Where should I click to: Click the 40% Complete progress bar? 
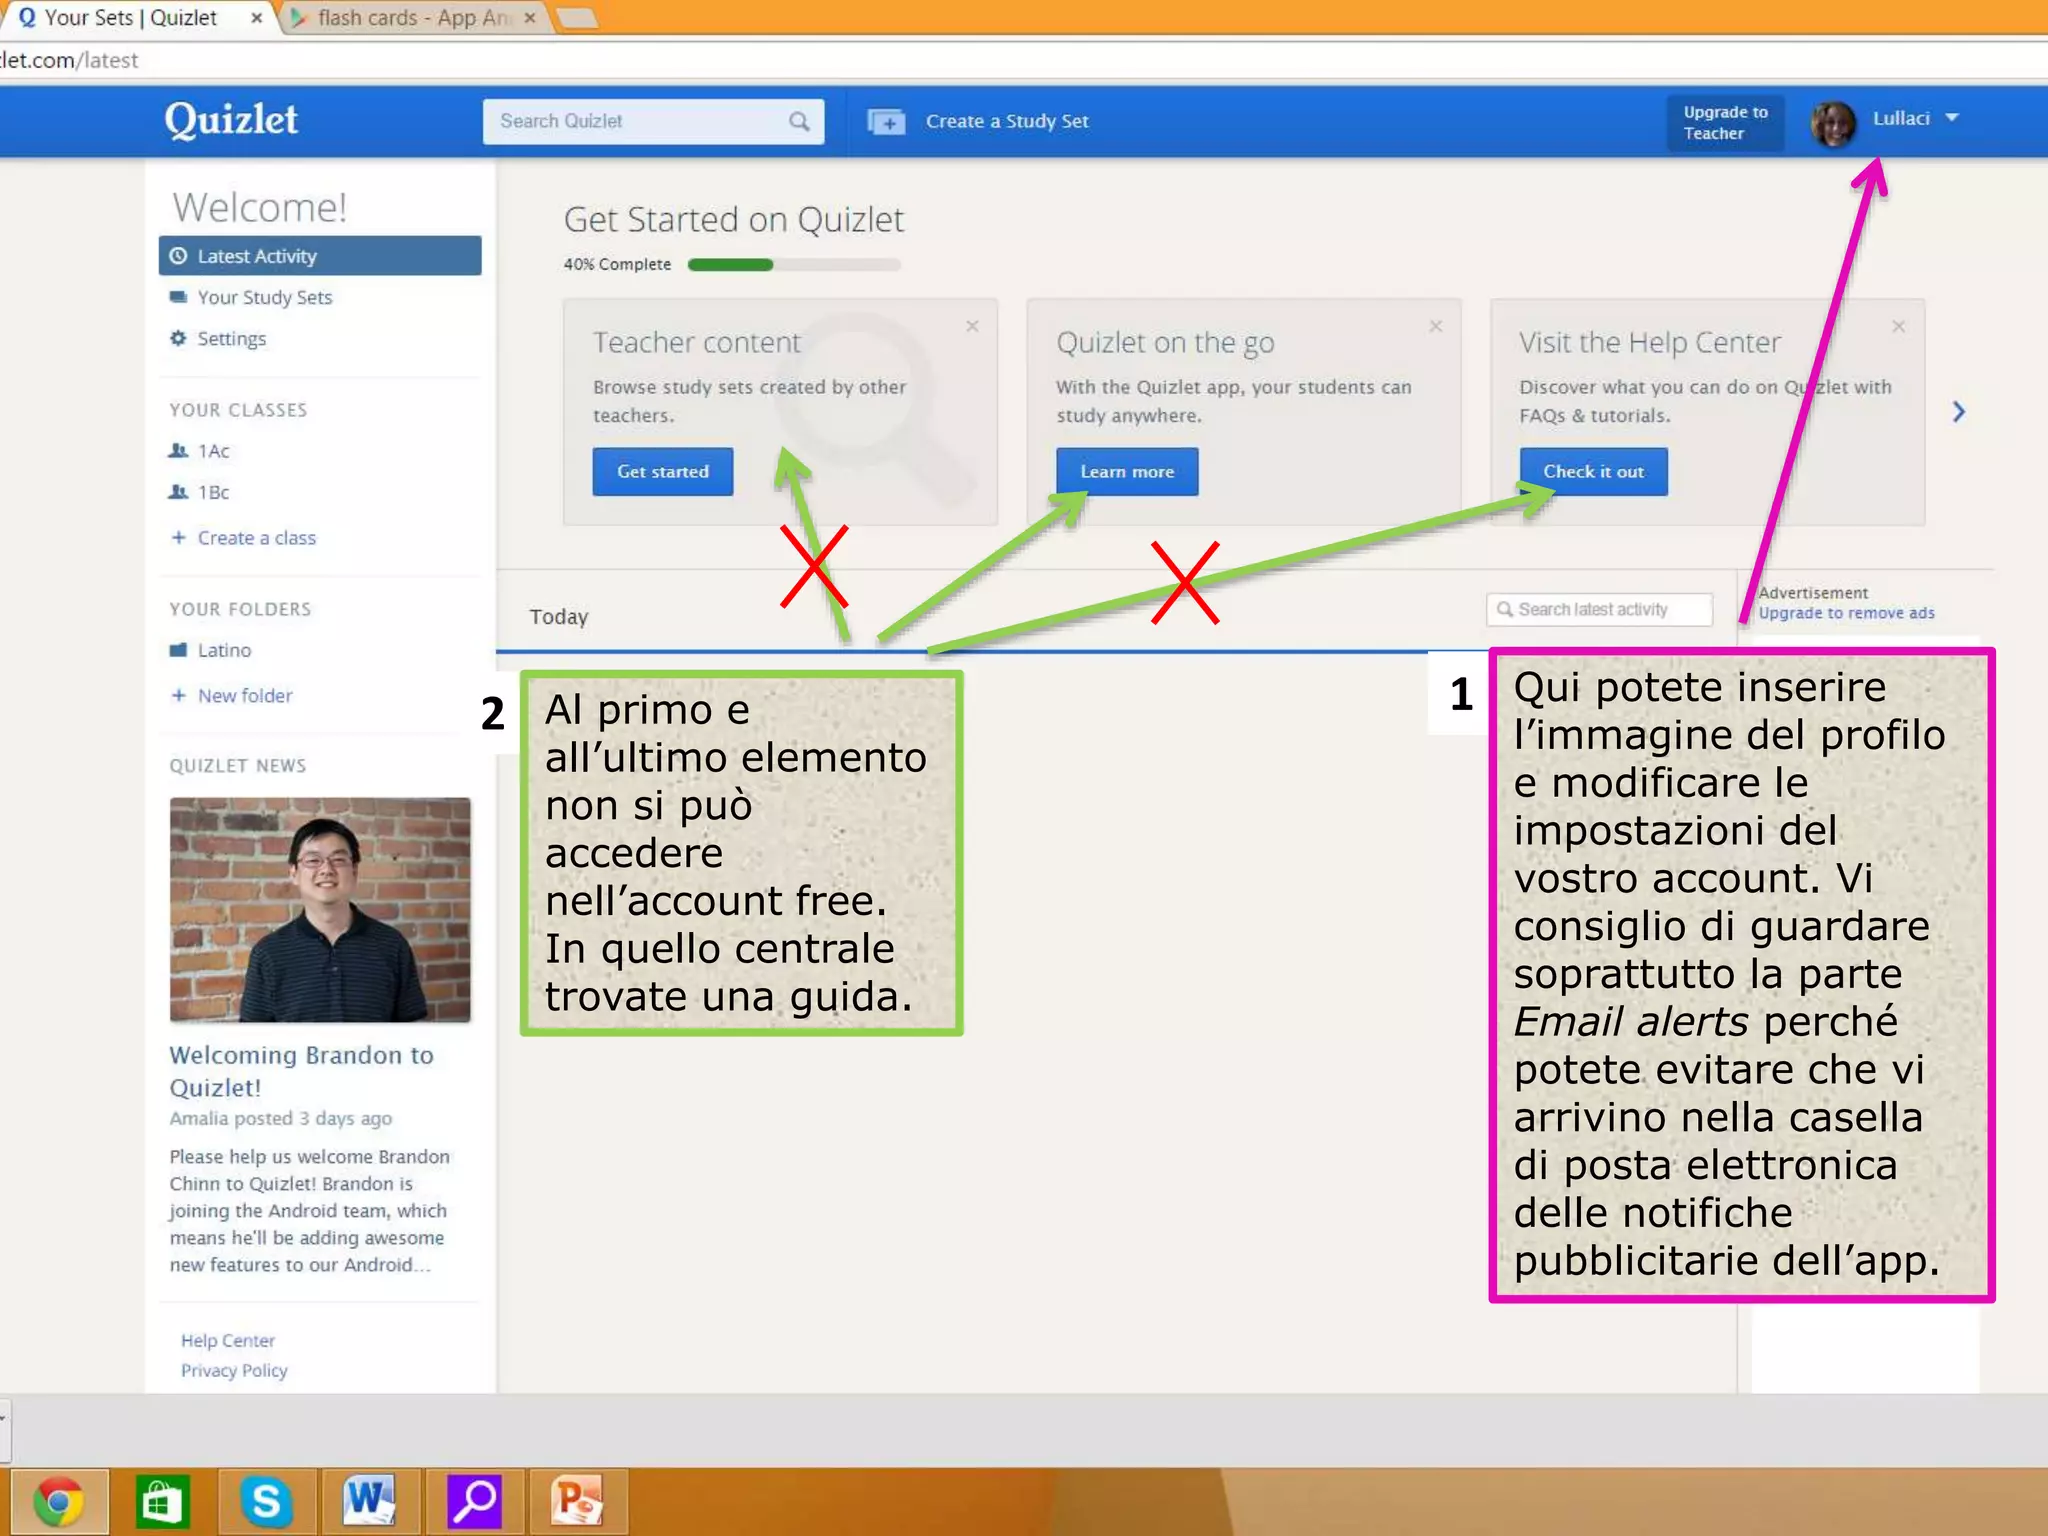[x=794, y=265]
